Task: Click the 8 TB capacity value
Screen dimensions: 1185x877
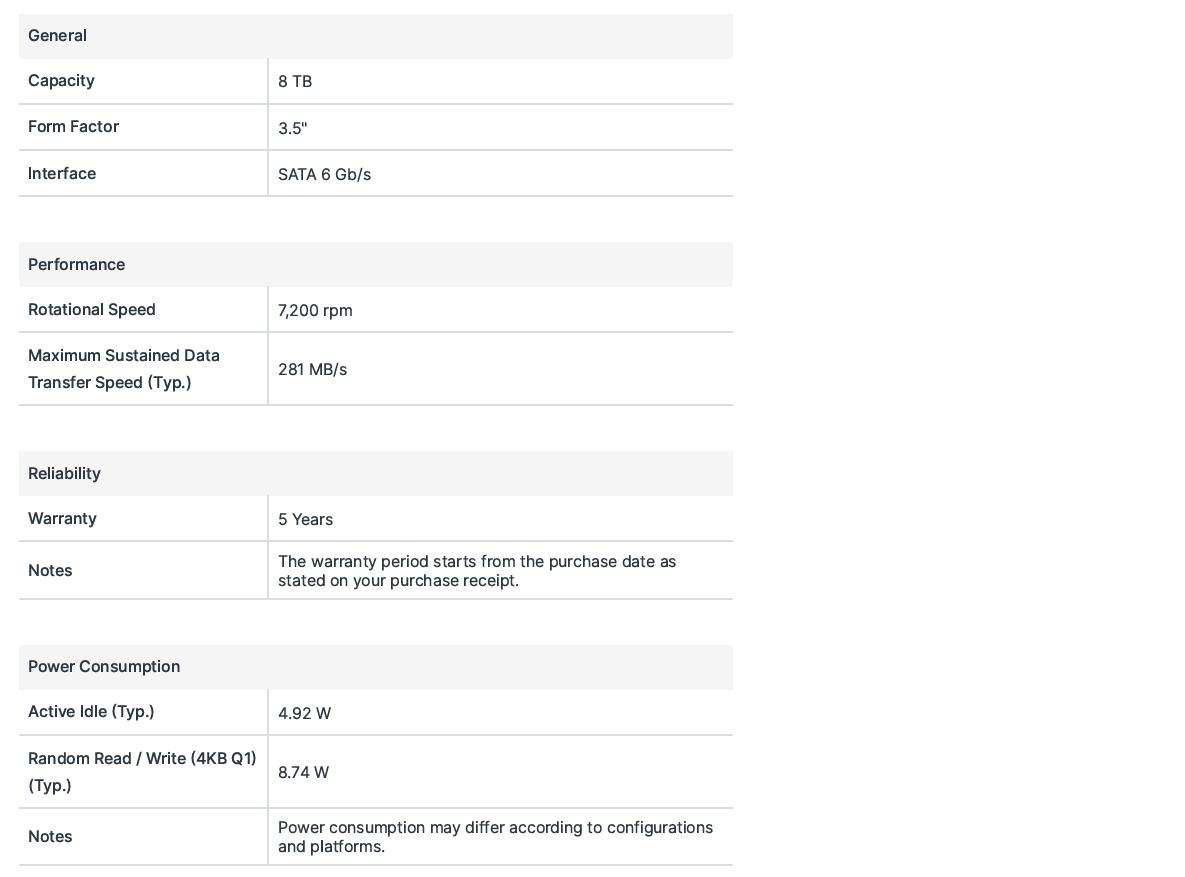Action: click(x=295, y=82)
